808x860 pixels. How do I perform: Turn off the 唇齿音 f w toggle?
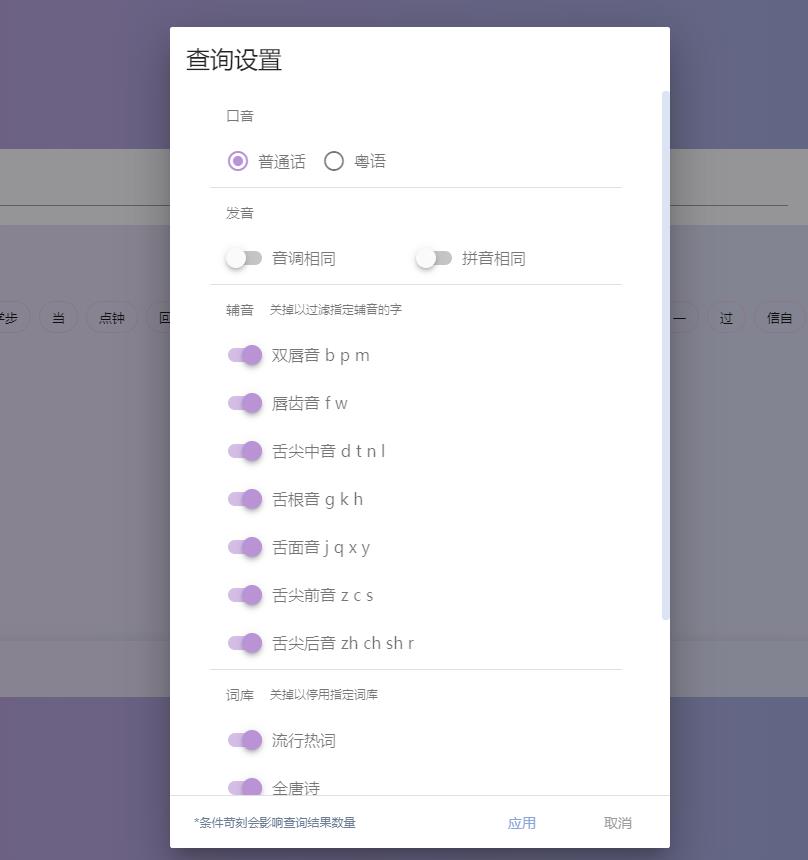243,403
